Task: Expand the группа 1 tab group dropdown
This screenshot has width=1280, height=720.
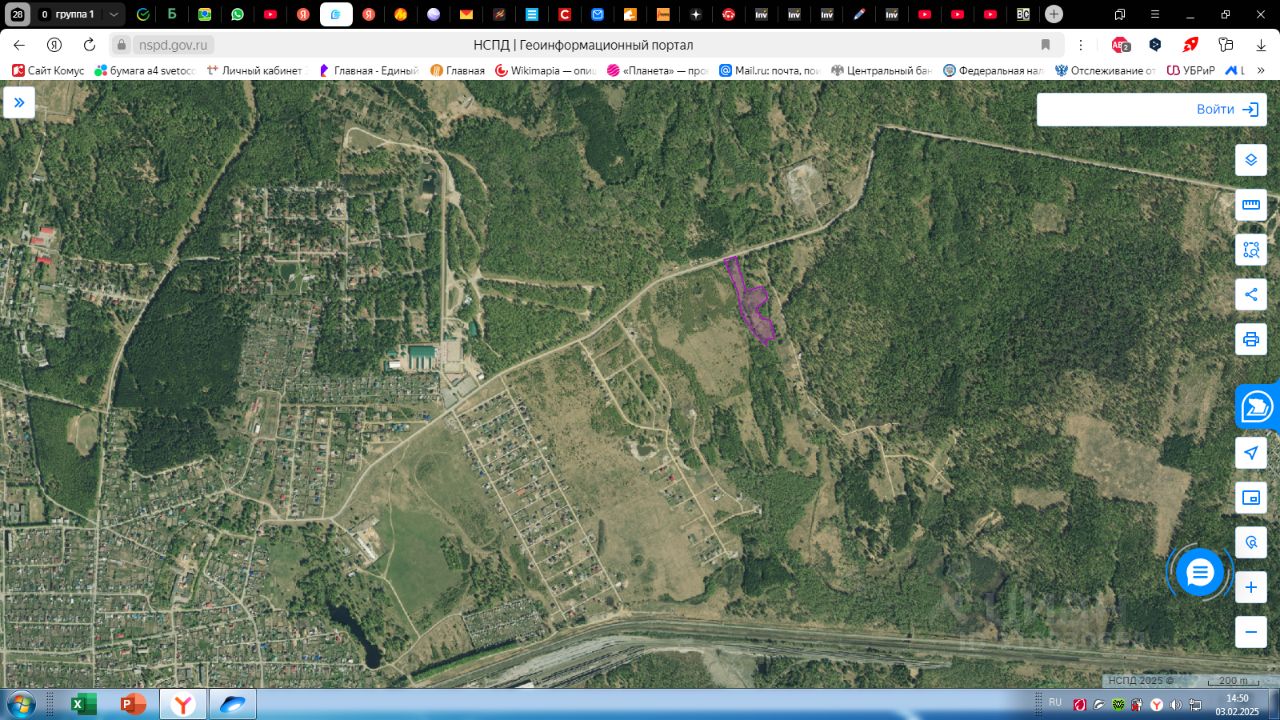Action: click(114, 15)
